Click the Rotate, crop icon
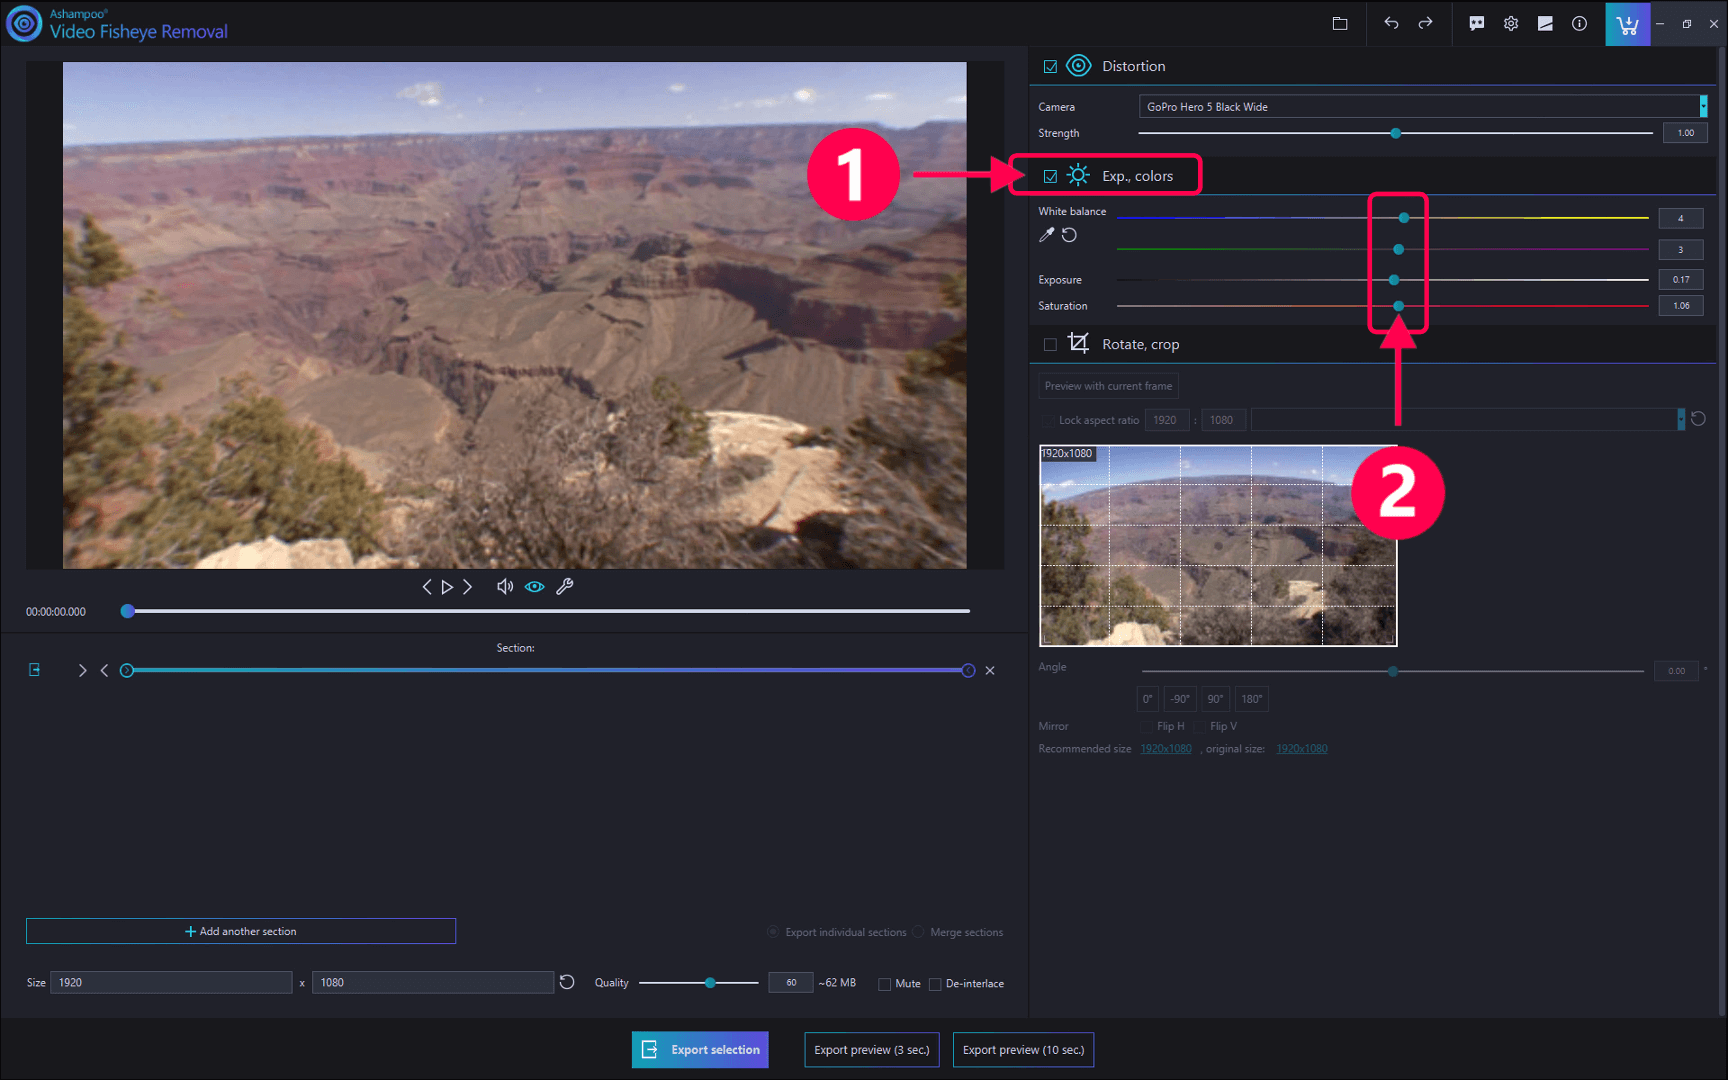1728x1080 pixels. [1078, 343]
